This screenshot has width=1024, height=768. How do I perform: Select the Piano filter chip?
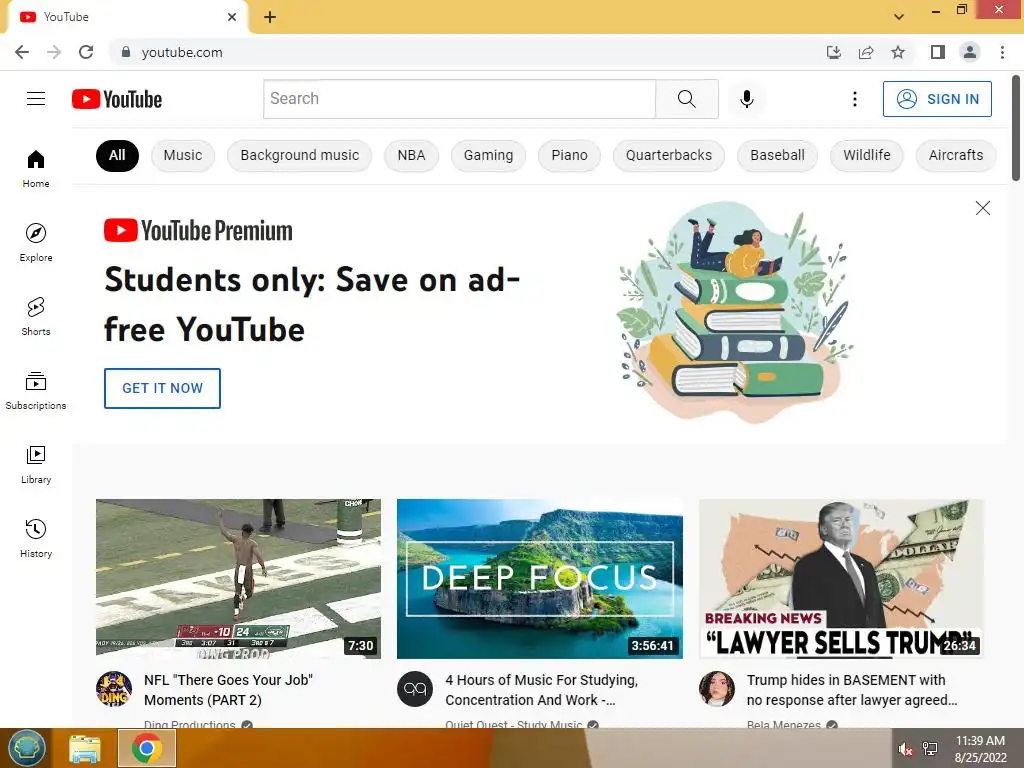pos(569,155)
